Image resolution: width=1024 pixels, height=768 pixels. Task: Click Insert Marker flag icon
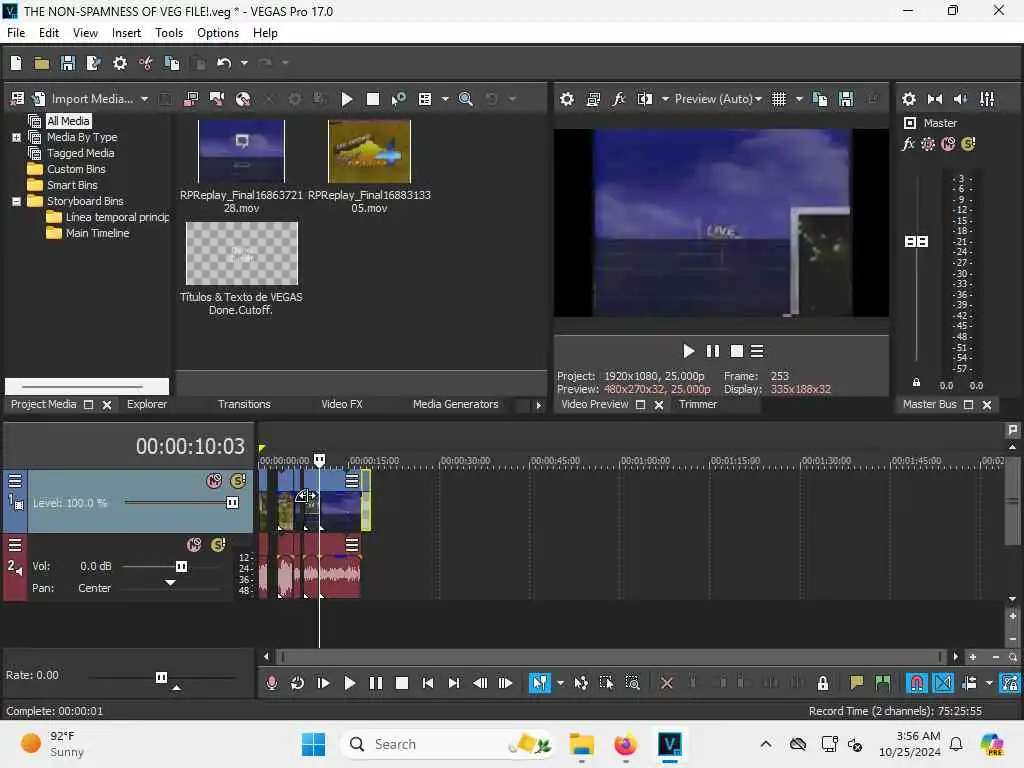857,683
